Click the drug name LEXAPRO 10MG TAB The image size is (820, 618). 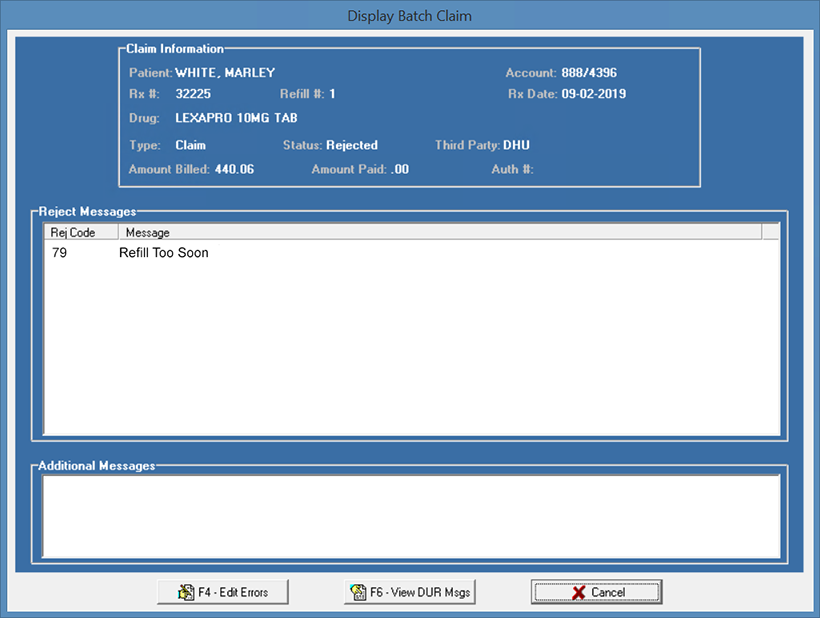tap(236, 118)
